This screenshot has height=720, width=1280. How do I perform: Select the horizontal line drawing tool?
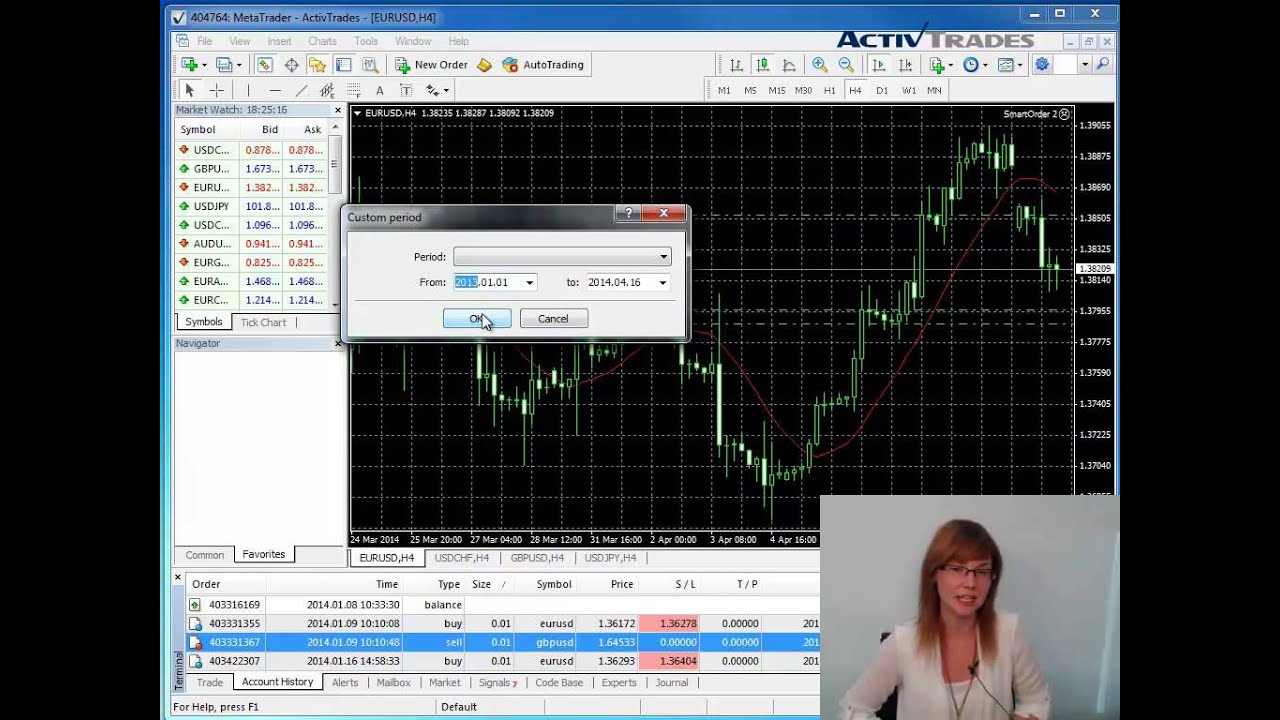pyautogui.click(x=275, y=90)
